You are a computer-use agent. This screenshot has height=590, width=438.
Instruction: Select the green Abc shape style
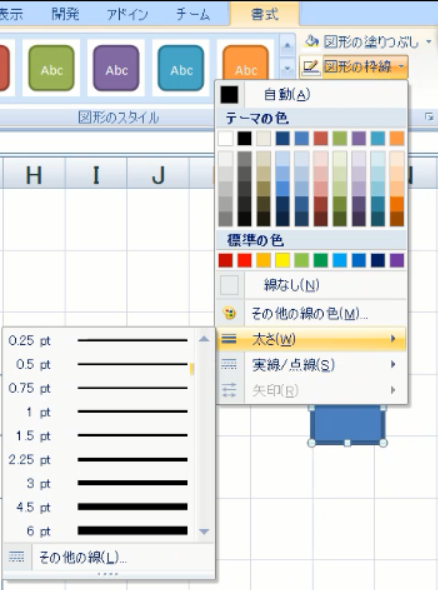(x=52, y=68)
